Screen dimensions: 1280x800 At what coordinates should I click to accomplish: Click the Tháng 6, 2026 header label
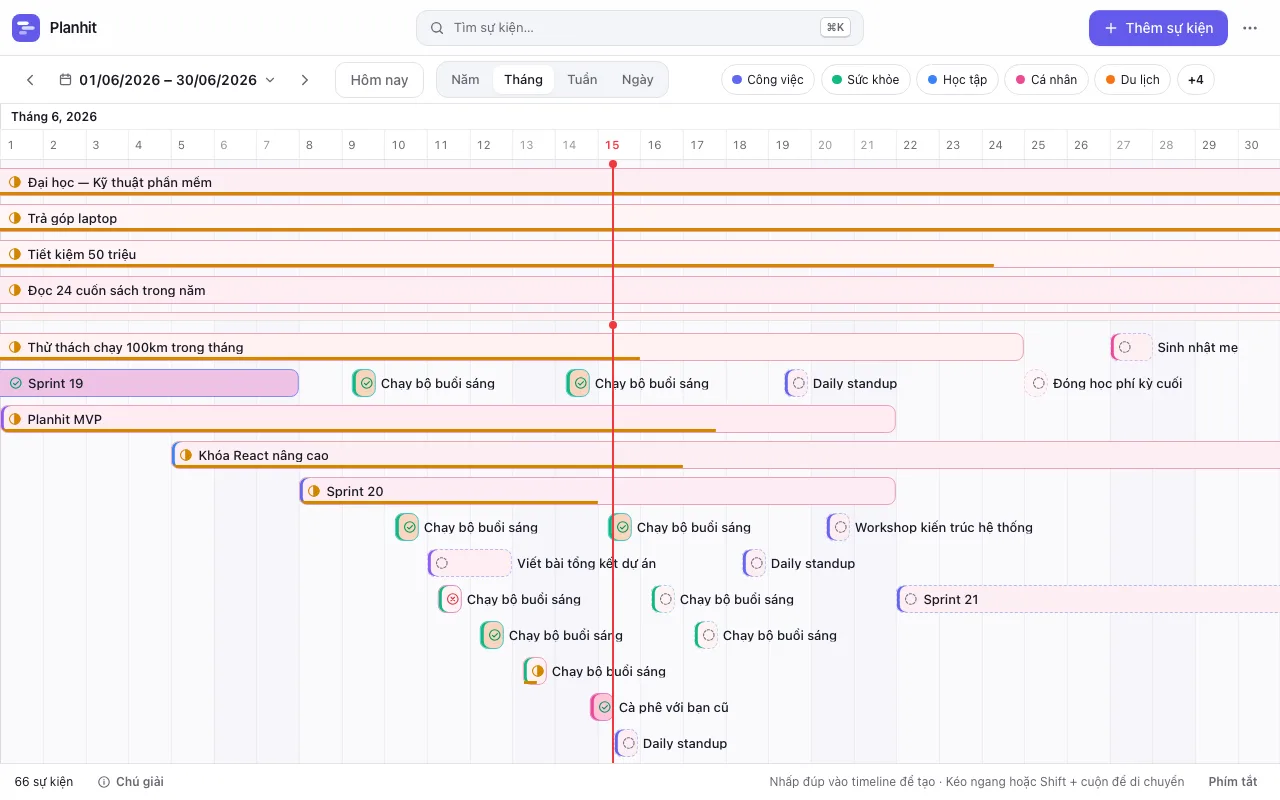pos(54,117)
